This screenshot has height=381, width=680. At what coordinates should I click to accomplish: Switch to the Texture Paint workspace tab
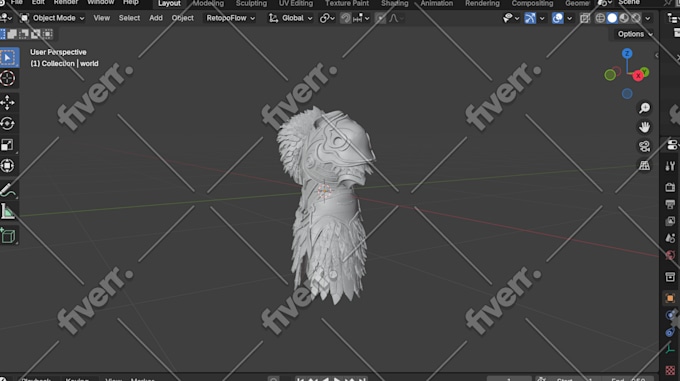pos(347,3)
